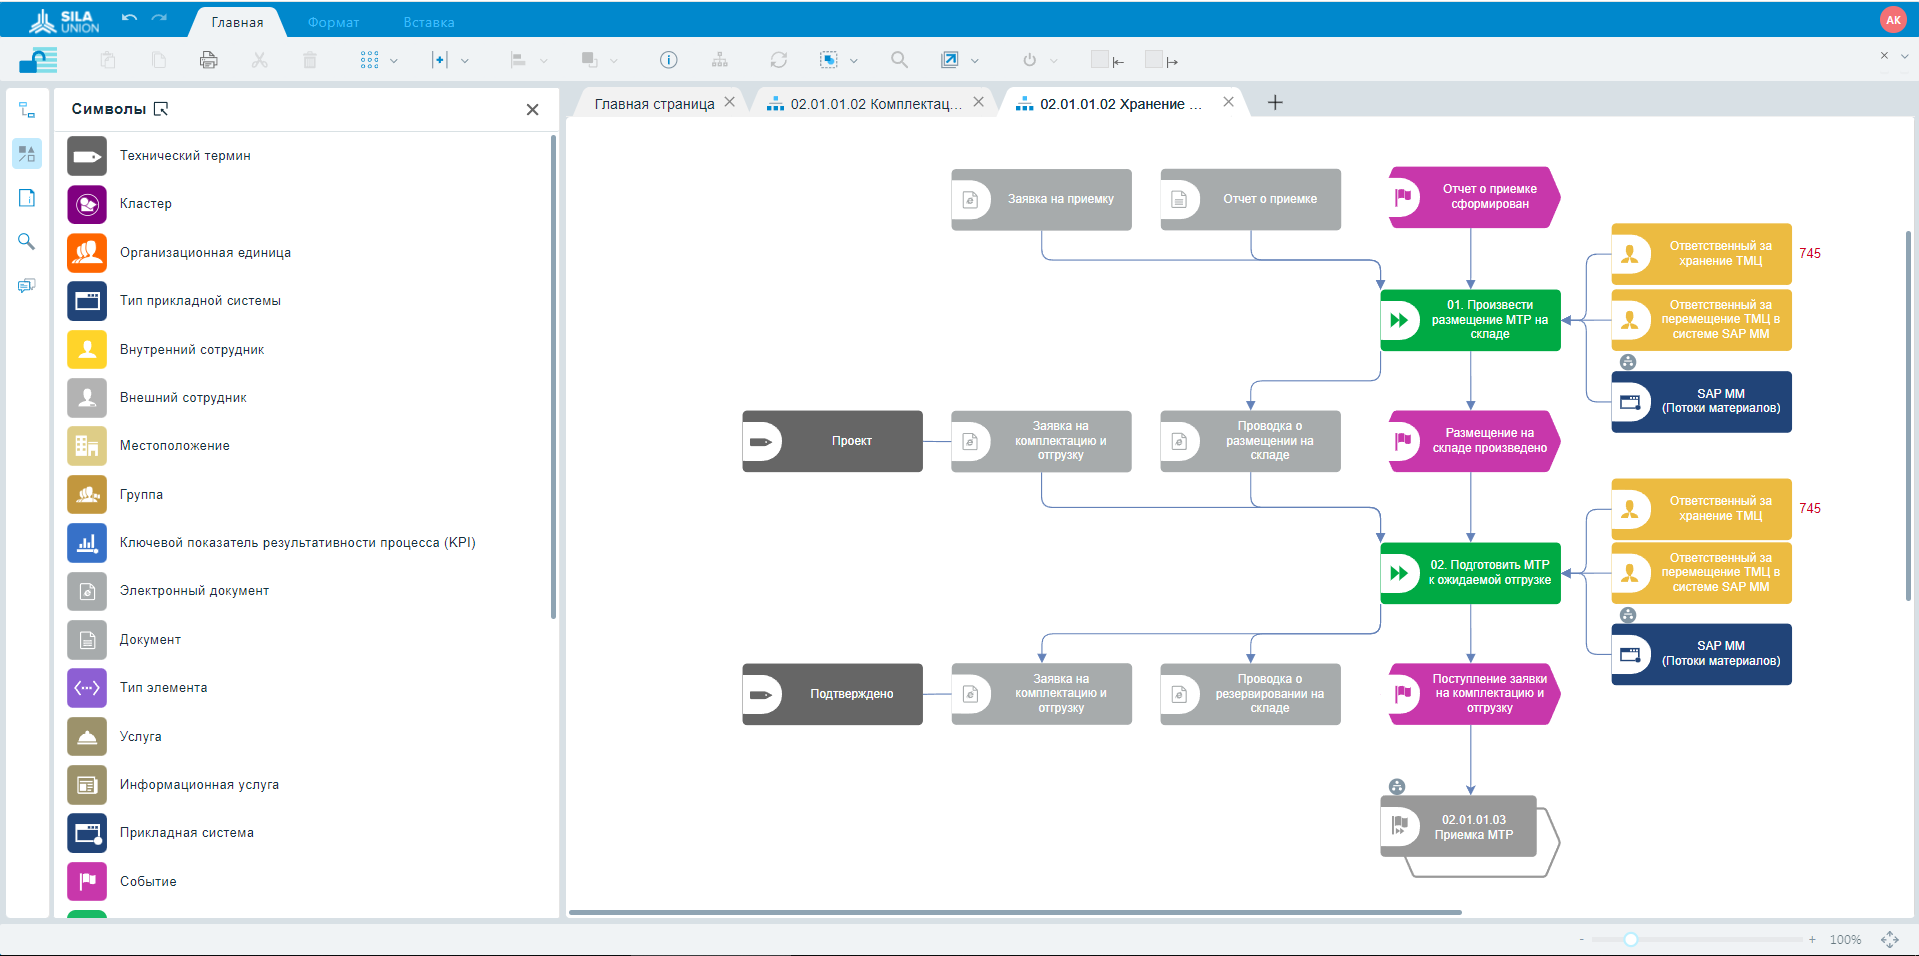Click the magnifier search icon in toolbar

tap(899, 60)
